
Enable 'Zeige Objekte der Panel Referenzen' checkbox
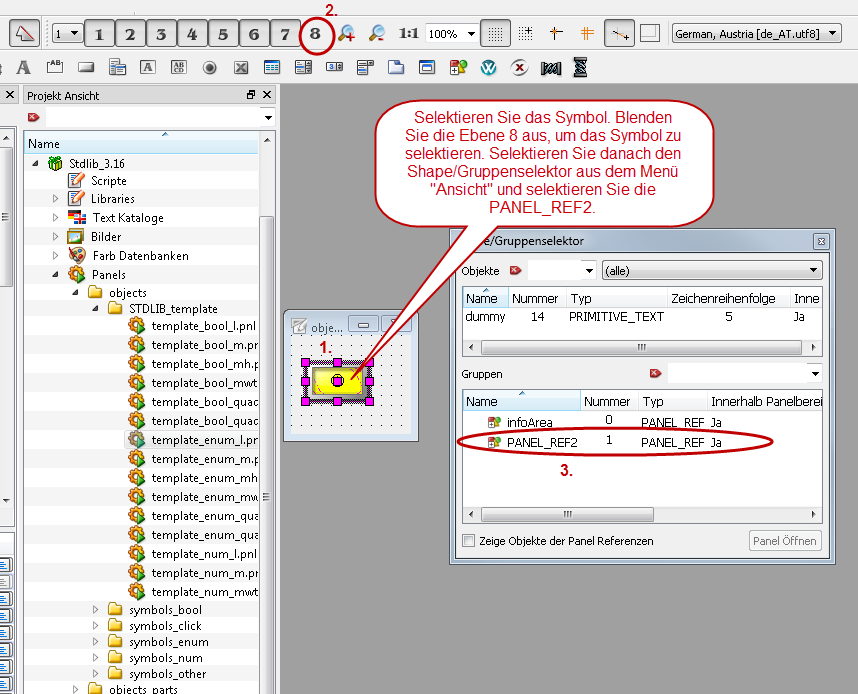(x=469, y=541)
